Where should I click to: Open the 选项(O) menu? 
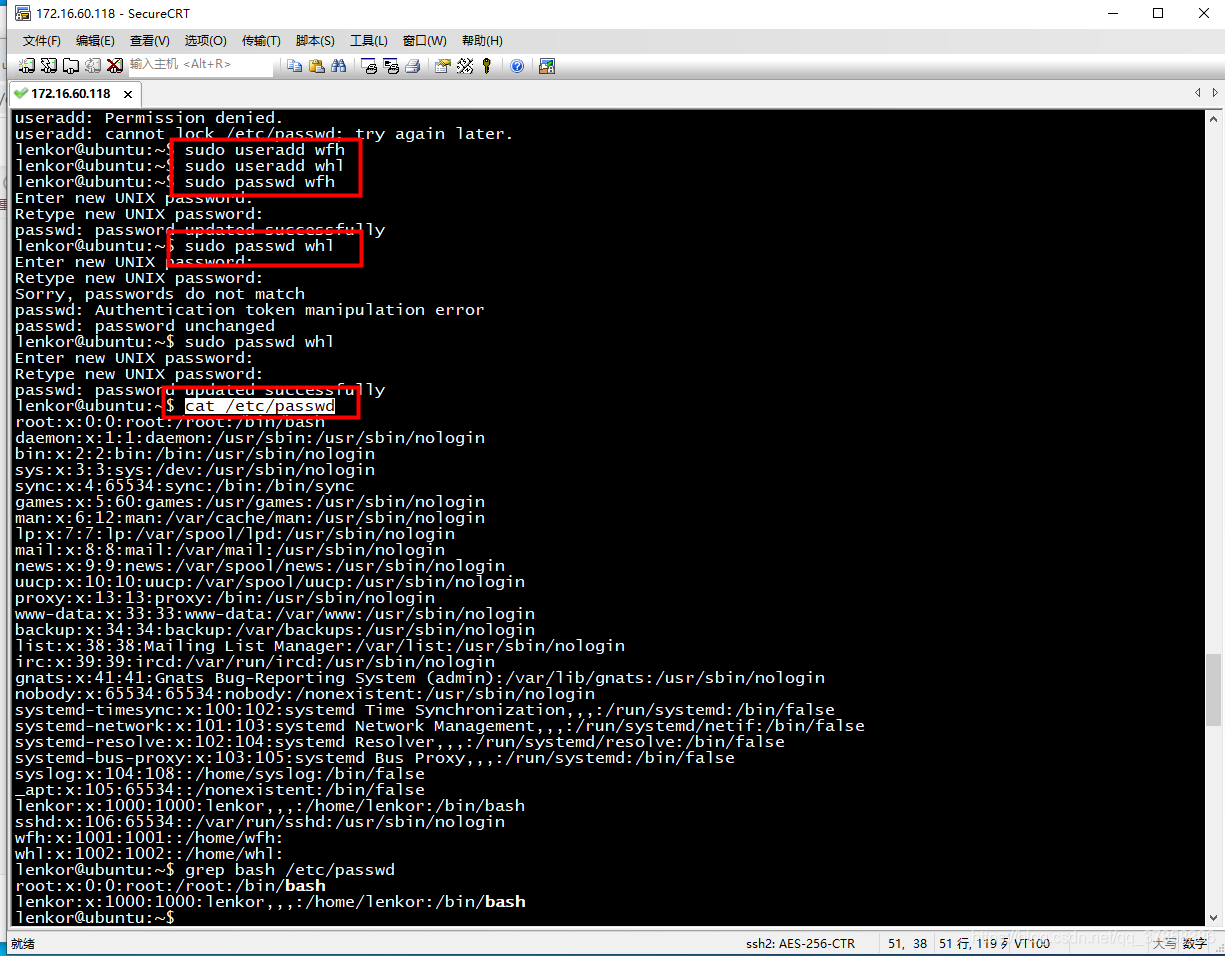(205, 41)
